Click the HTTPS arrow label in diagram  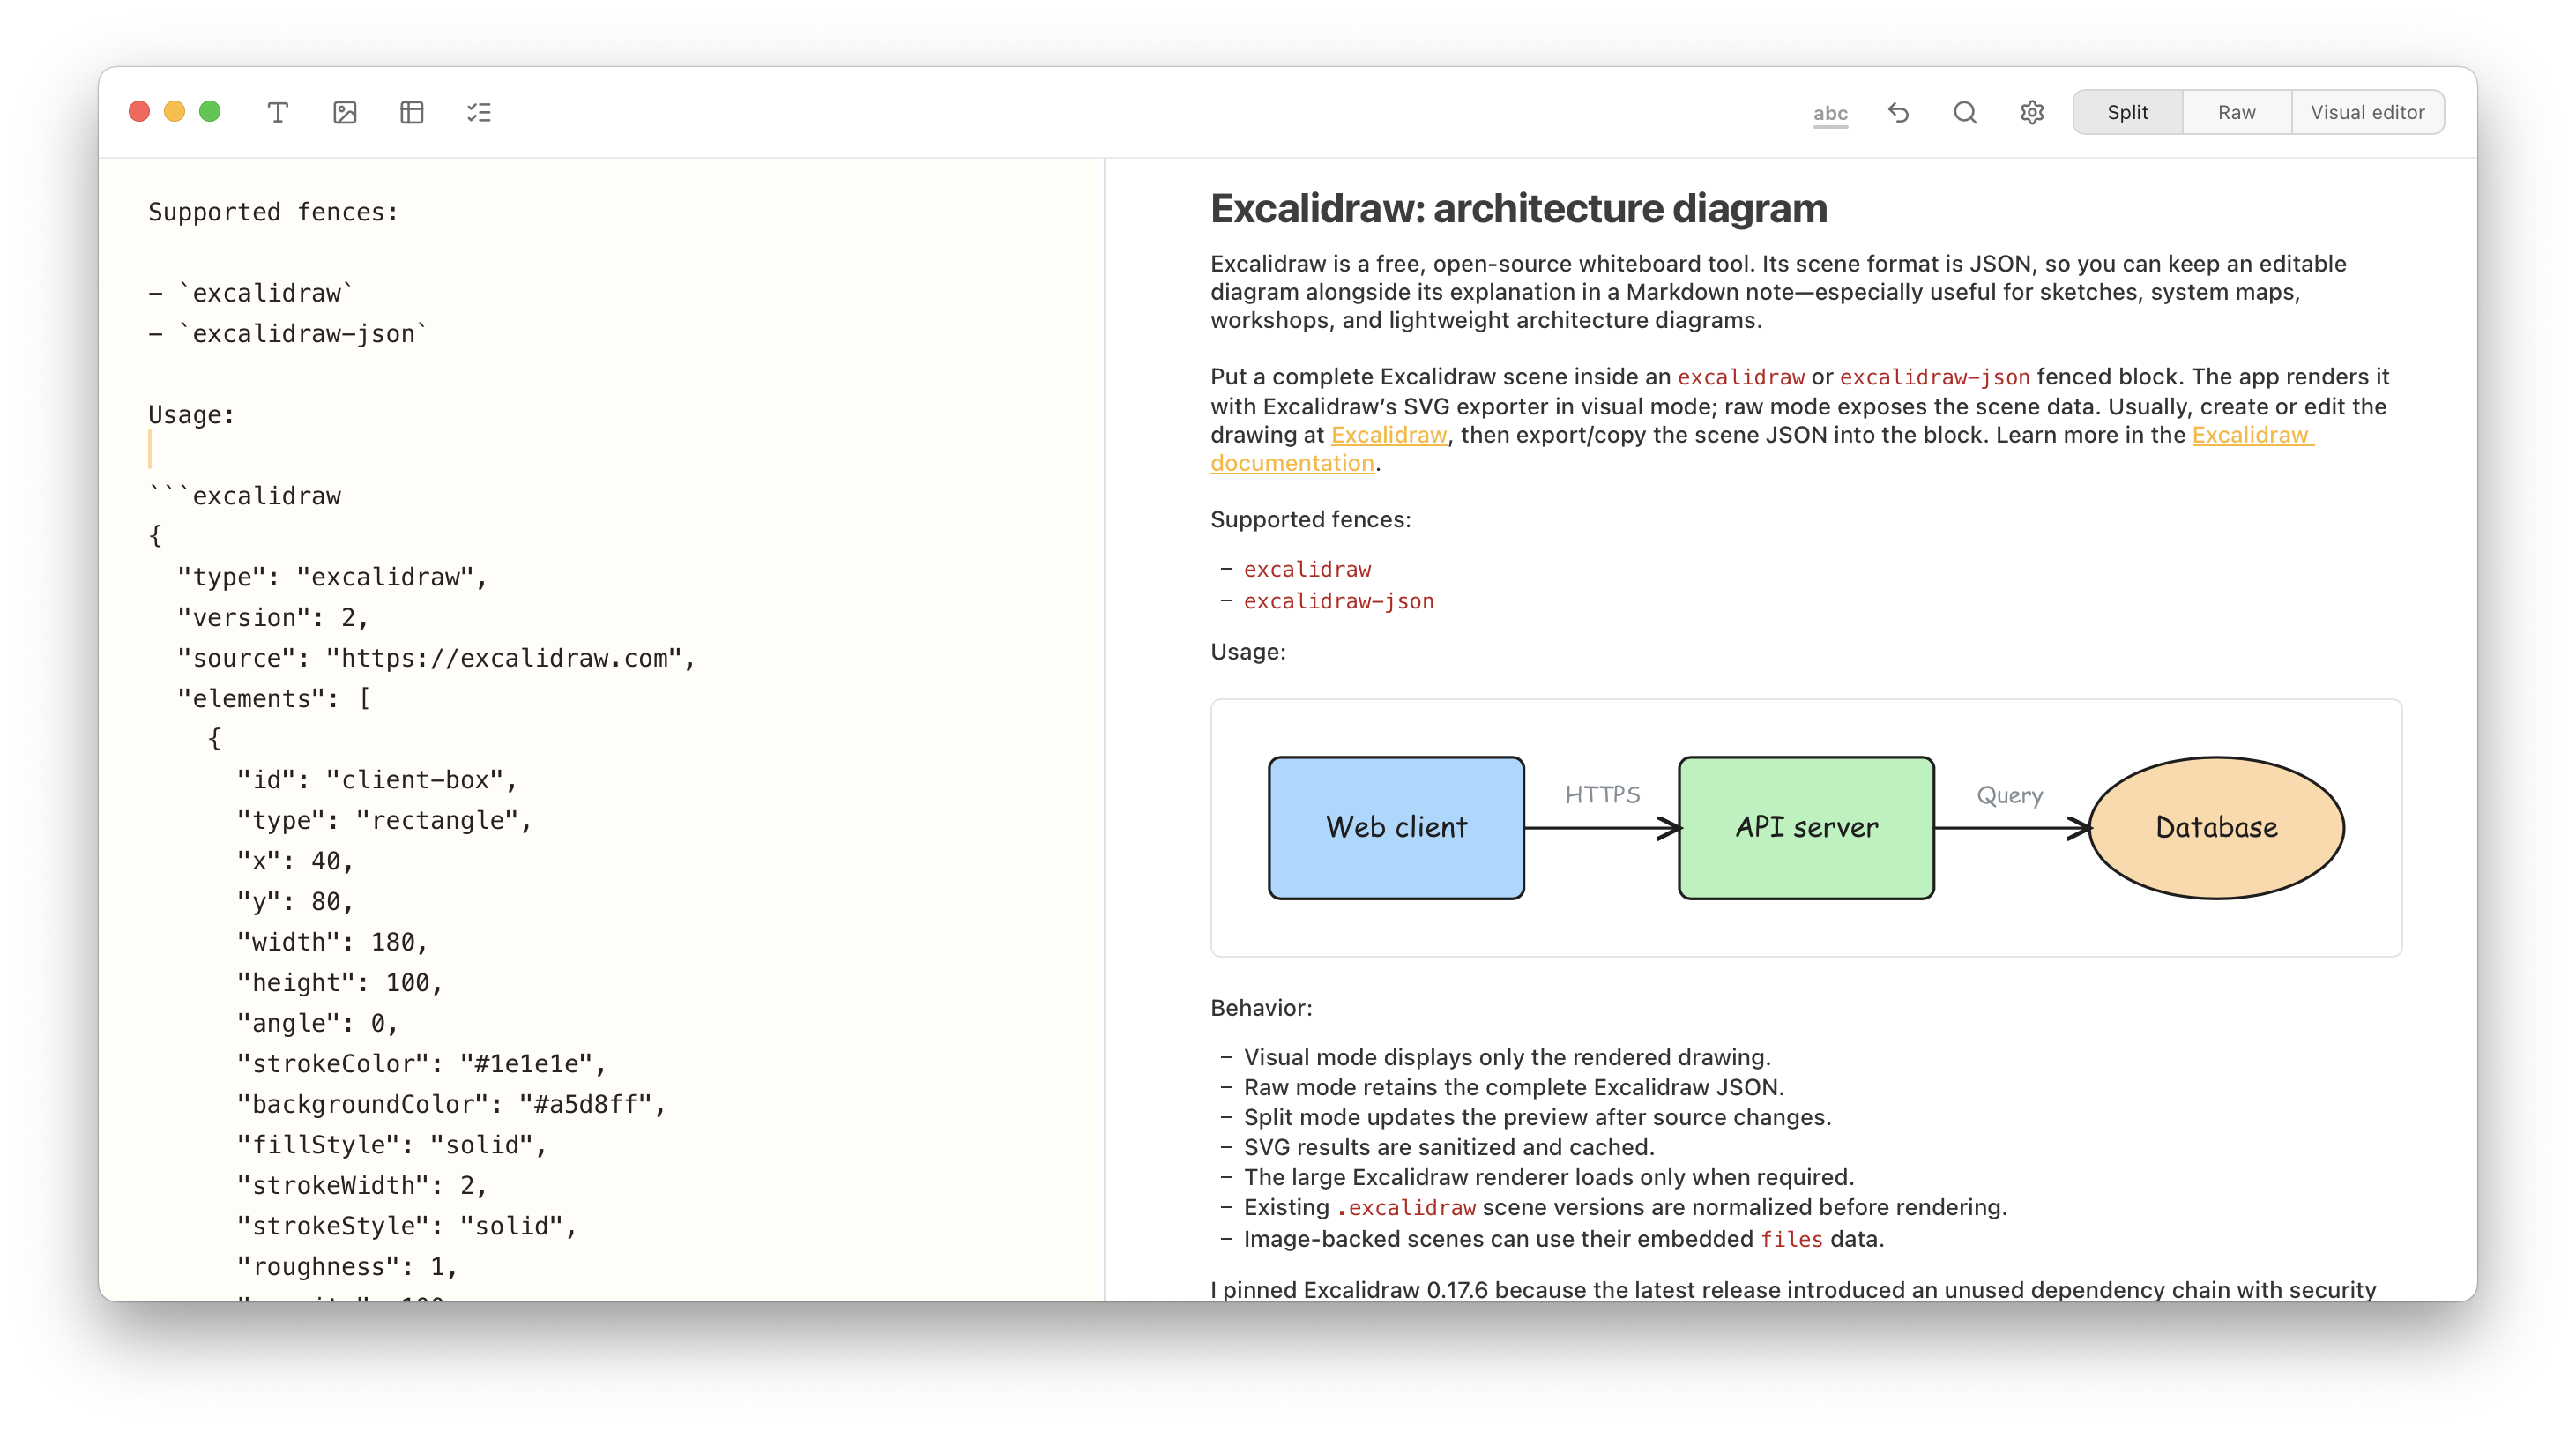click(x=1602, y=794)
